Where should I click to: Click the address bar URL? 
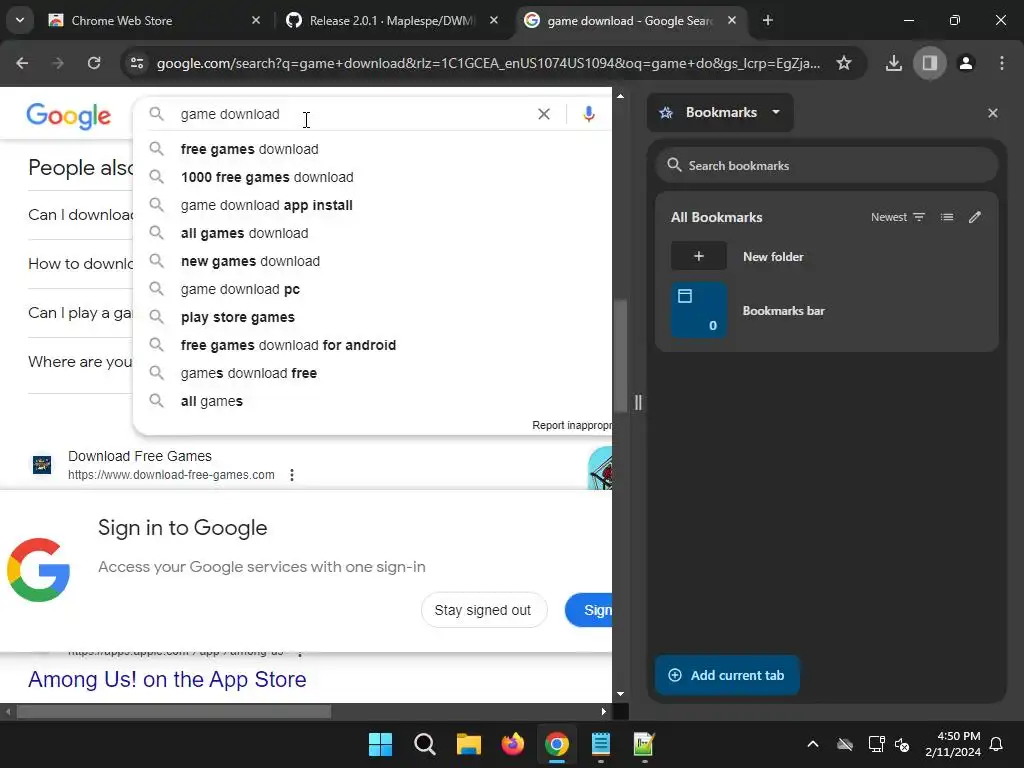click(x=488, y=63)
